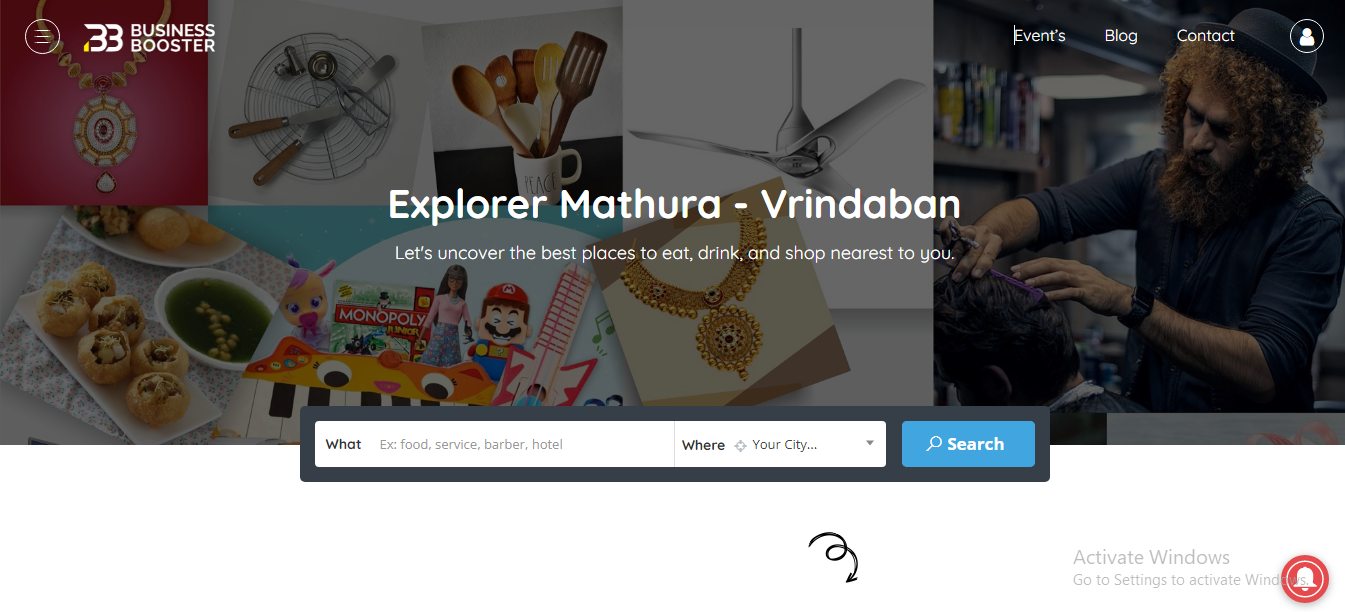Click the blue Search button
This screenshot has width=1345, height=612.
click(968, 444)
